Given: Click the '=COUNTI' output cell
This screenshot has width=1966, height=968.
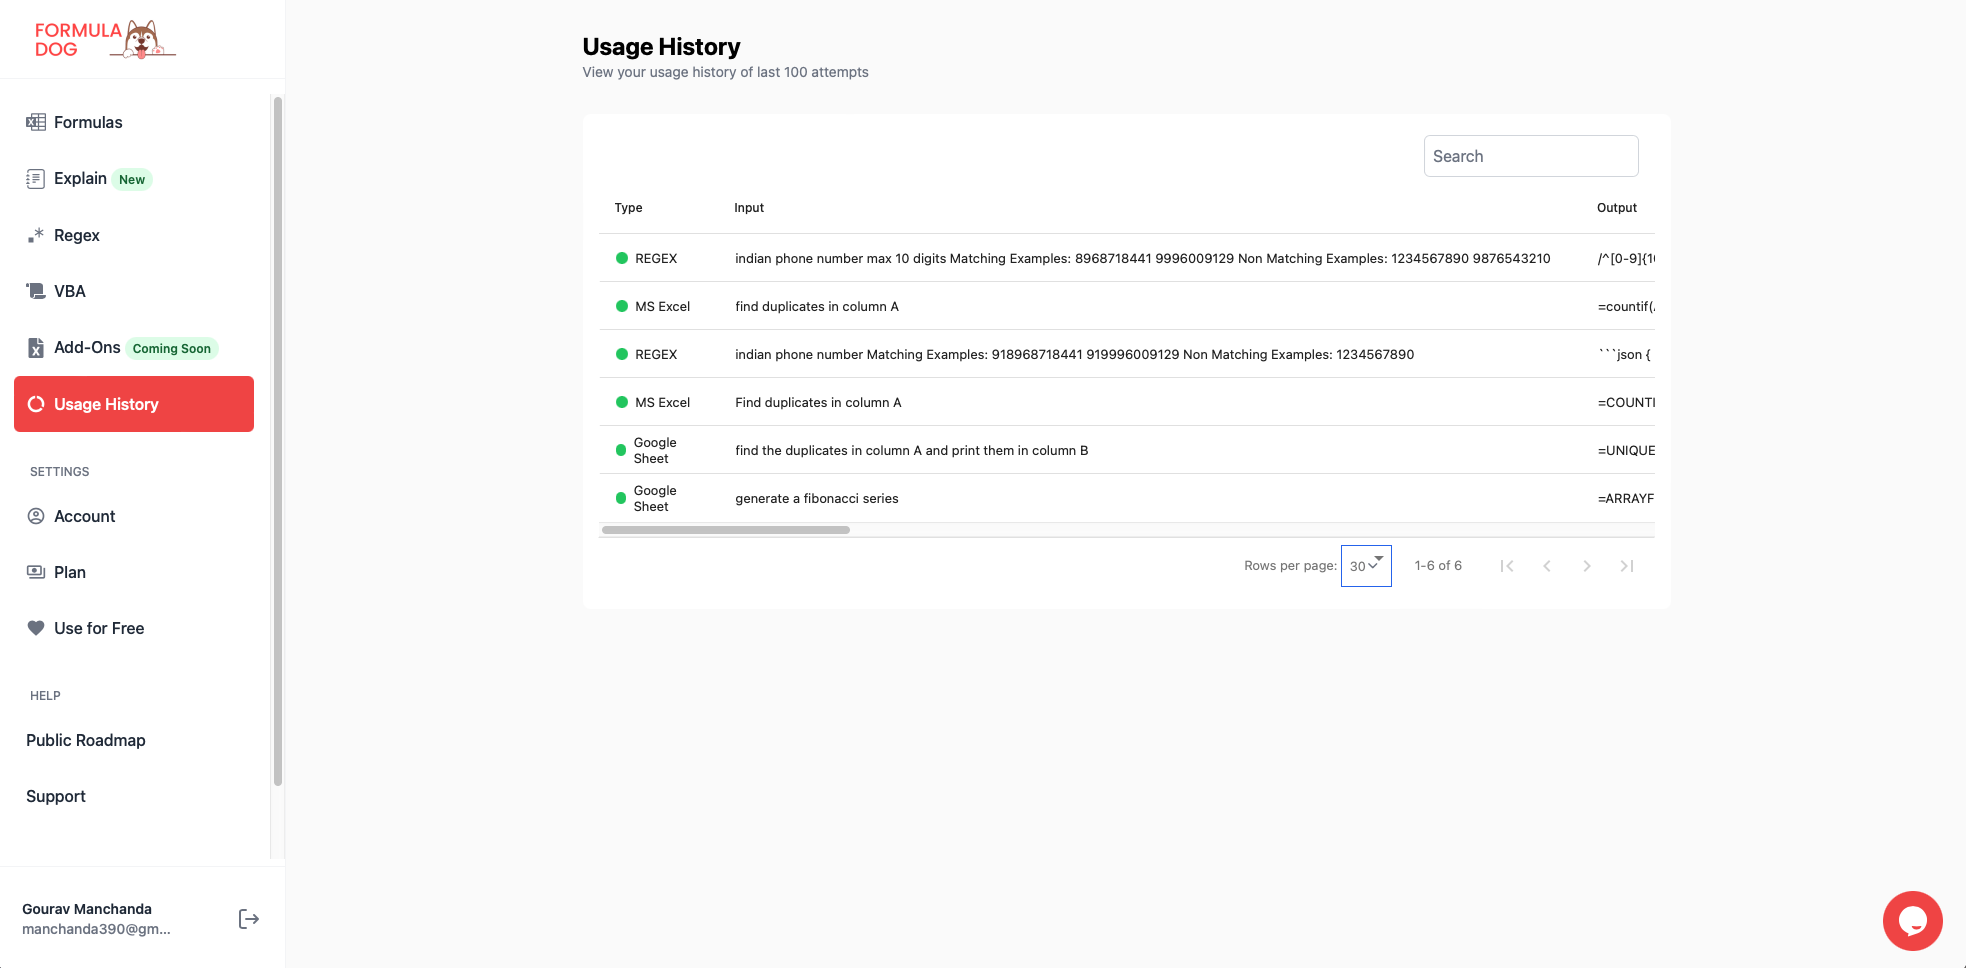Looking at the screenshot, I should click(x=1626, y=402).
